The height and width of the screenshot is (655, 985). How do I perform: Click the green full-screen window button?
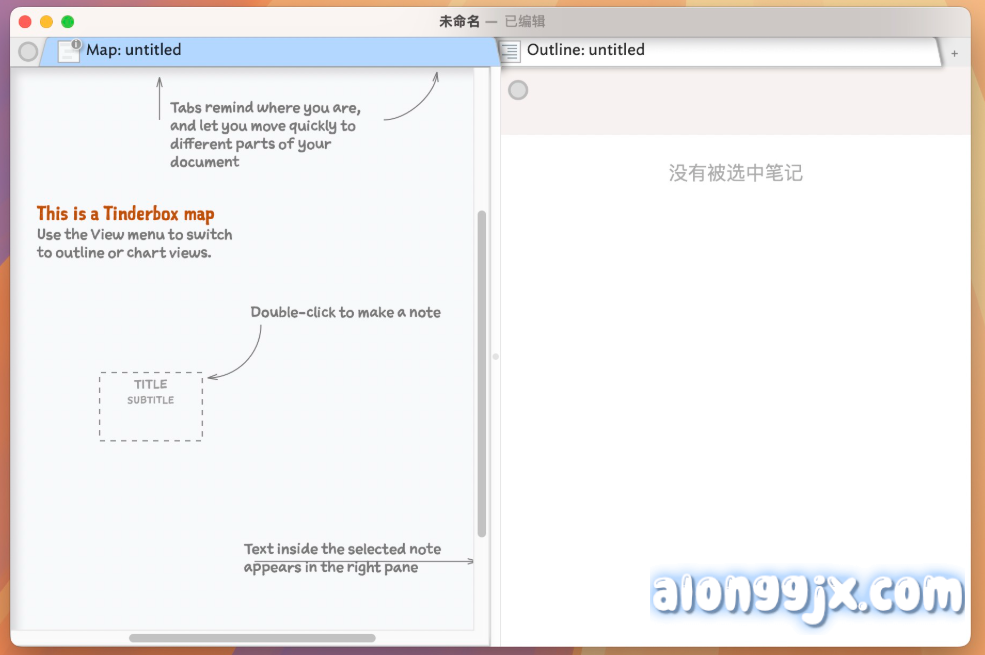point(68,21)
